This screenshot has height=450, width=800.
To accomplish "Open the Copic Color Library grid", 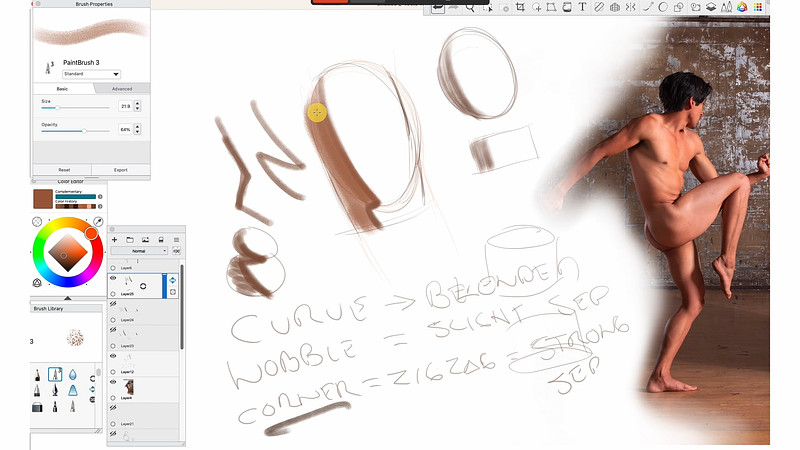I will tap(758, 7).
